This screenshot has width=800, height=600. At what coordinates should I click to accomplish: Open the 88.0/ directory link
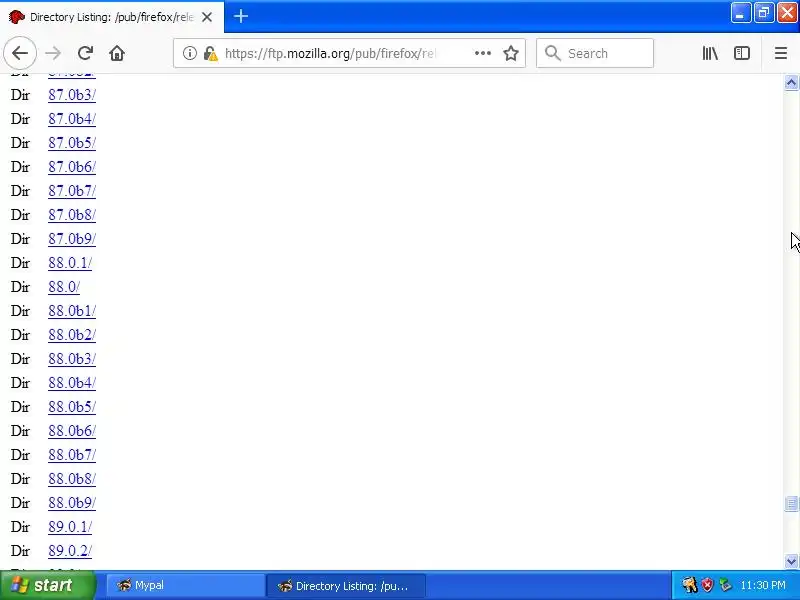[64, 287]
